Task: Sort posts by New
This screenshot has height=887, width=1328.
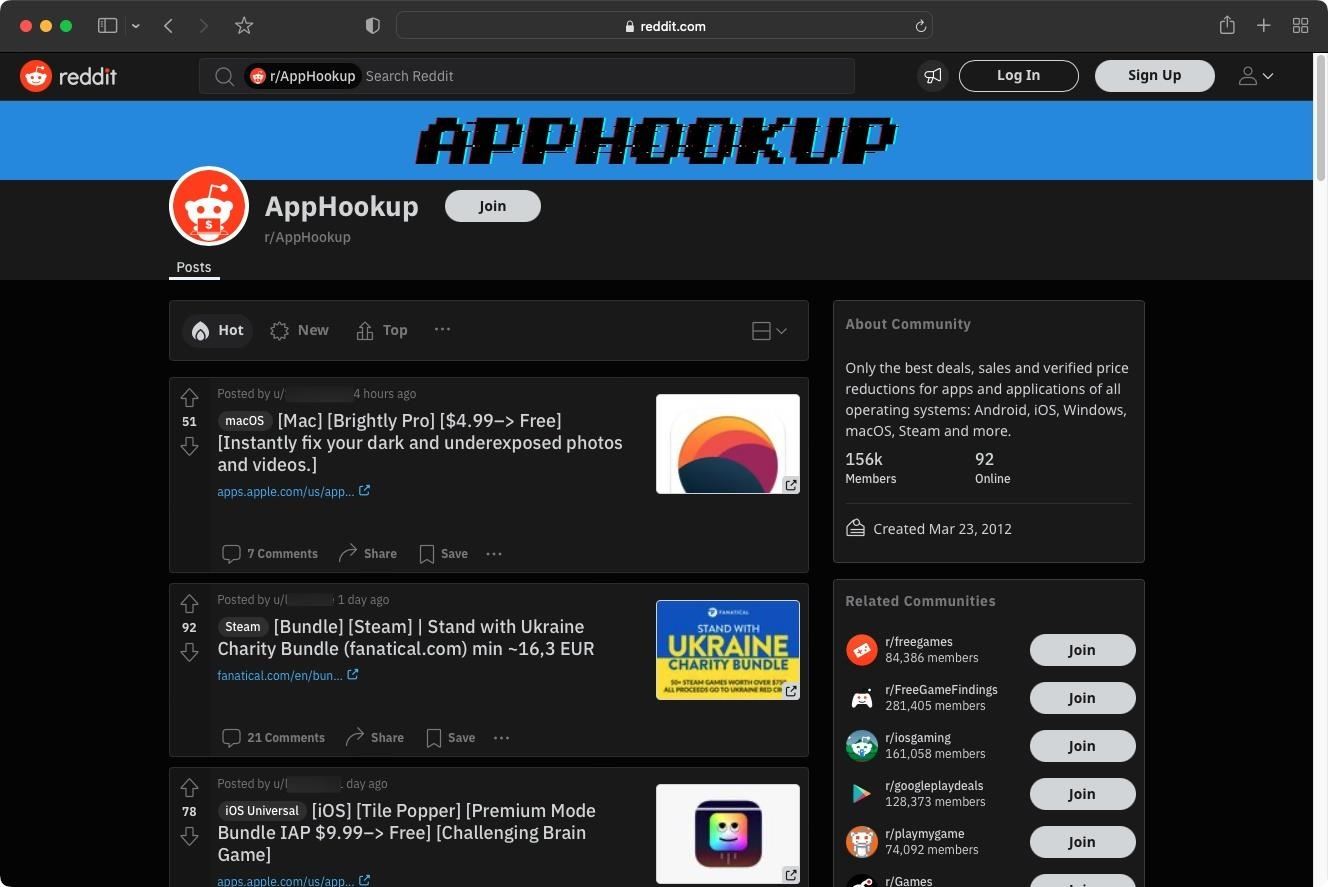Action: click(x=299, y=331)
